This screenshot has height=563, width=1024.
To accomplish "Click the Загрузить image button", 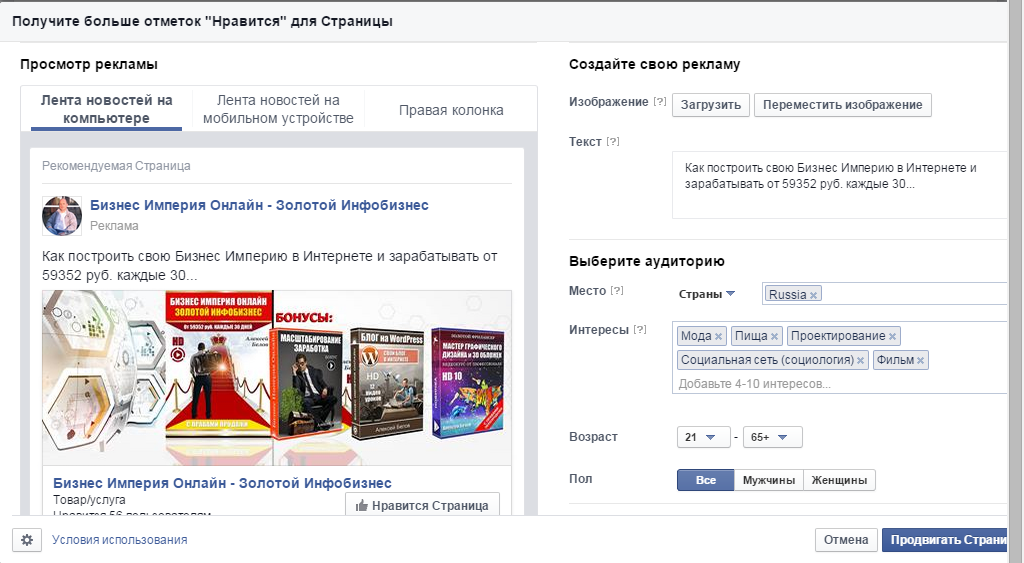I will click(711, 105).
